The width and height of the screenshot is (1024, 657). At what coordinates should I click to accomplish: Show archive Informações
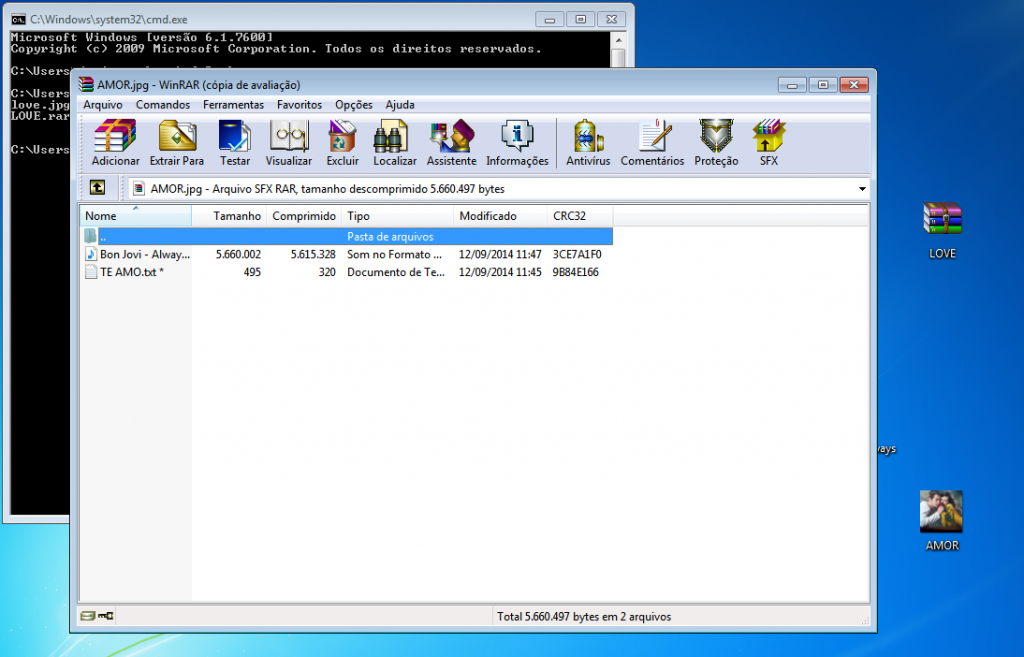tap(517, 142)
